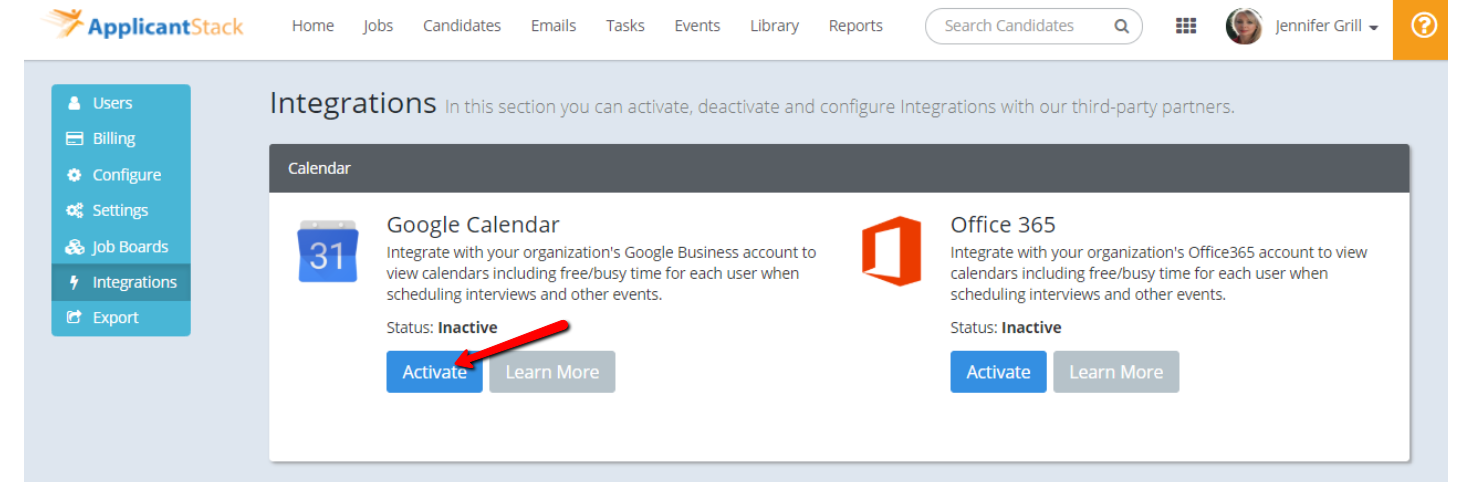Open the Events menu
Image resolution: width=1465 pixels, height=482 pixels.
pos(697,26)
